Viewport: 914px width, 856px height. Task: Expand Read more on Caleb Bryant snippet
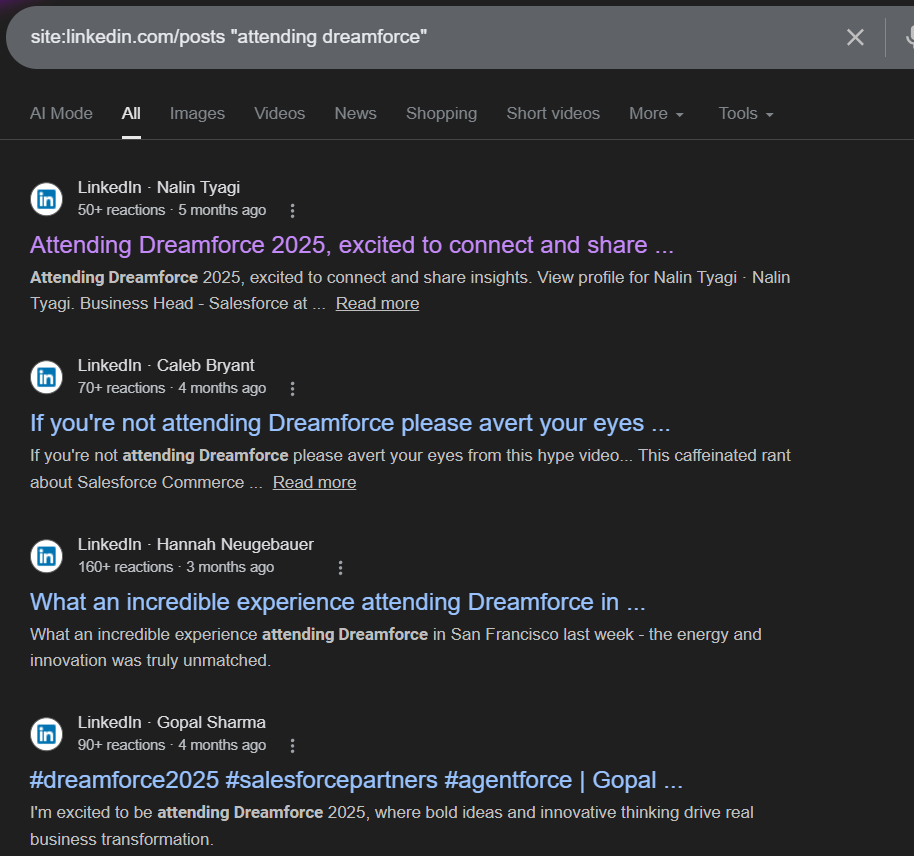[x=314, y=483]
